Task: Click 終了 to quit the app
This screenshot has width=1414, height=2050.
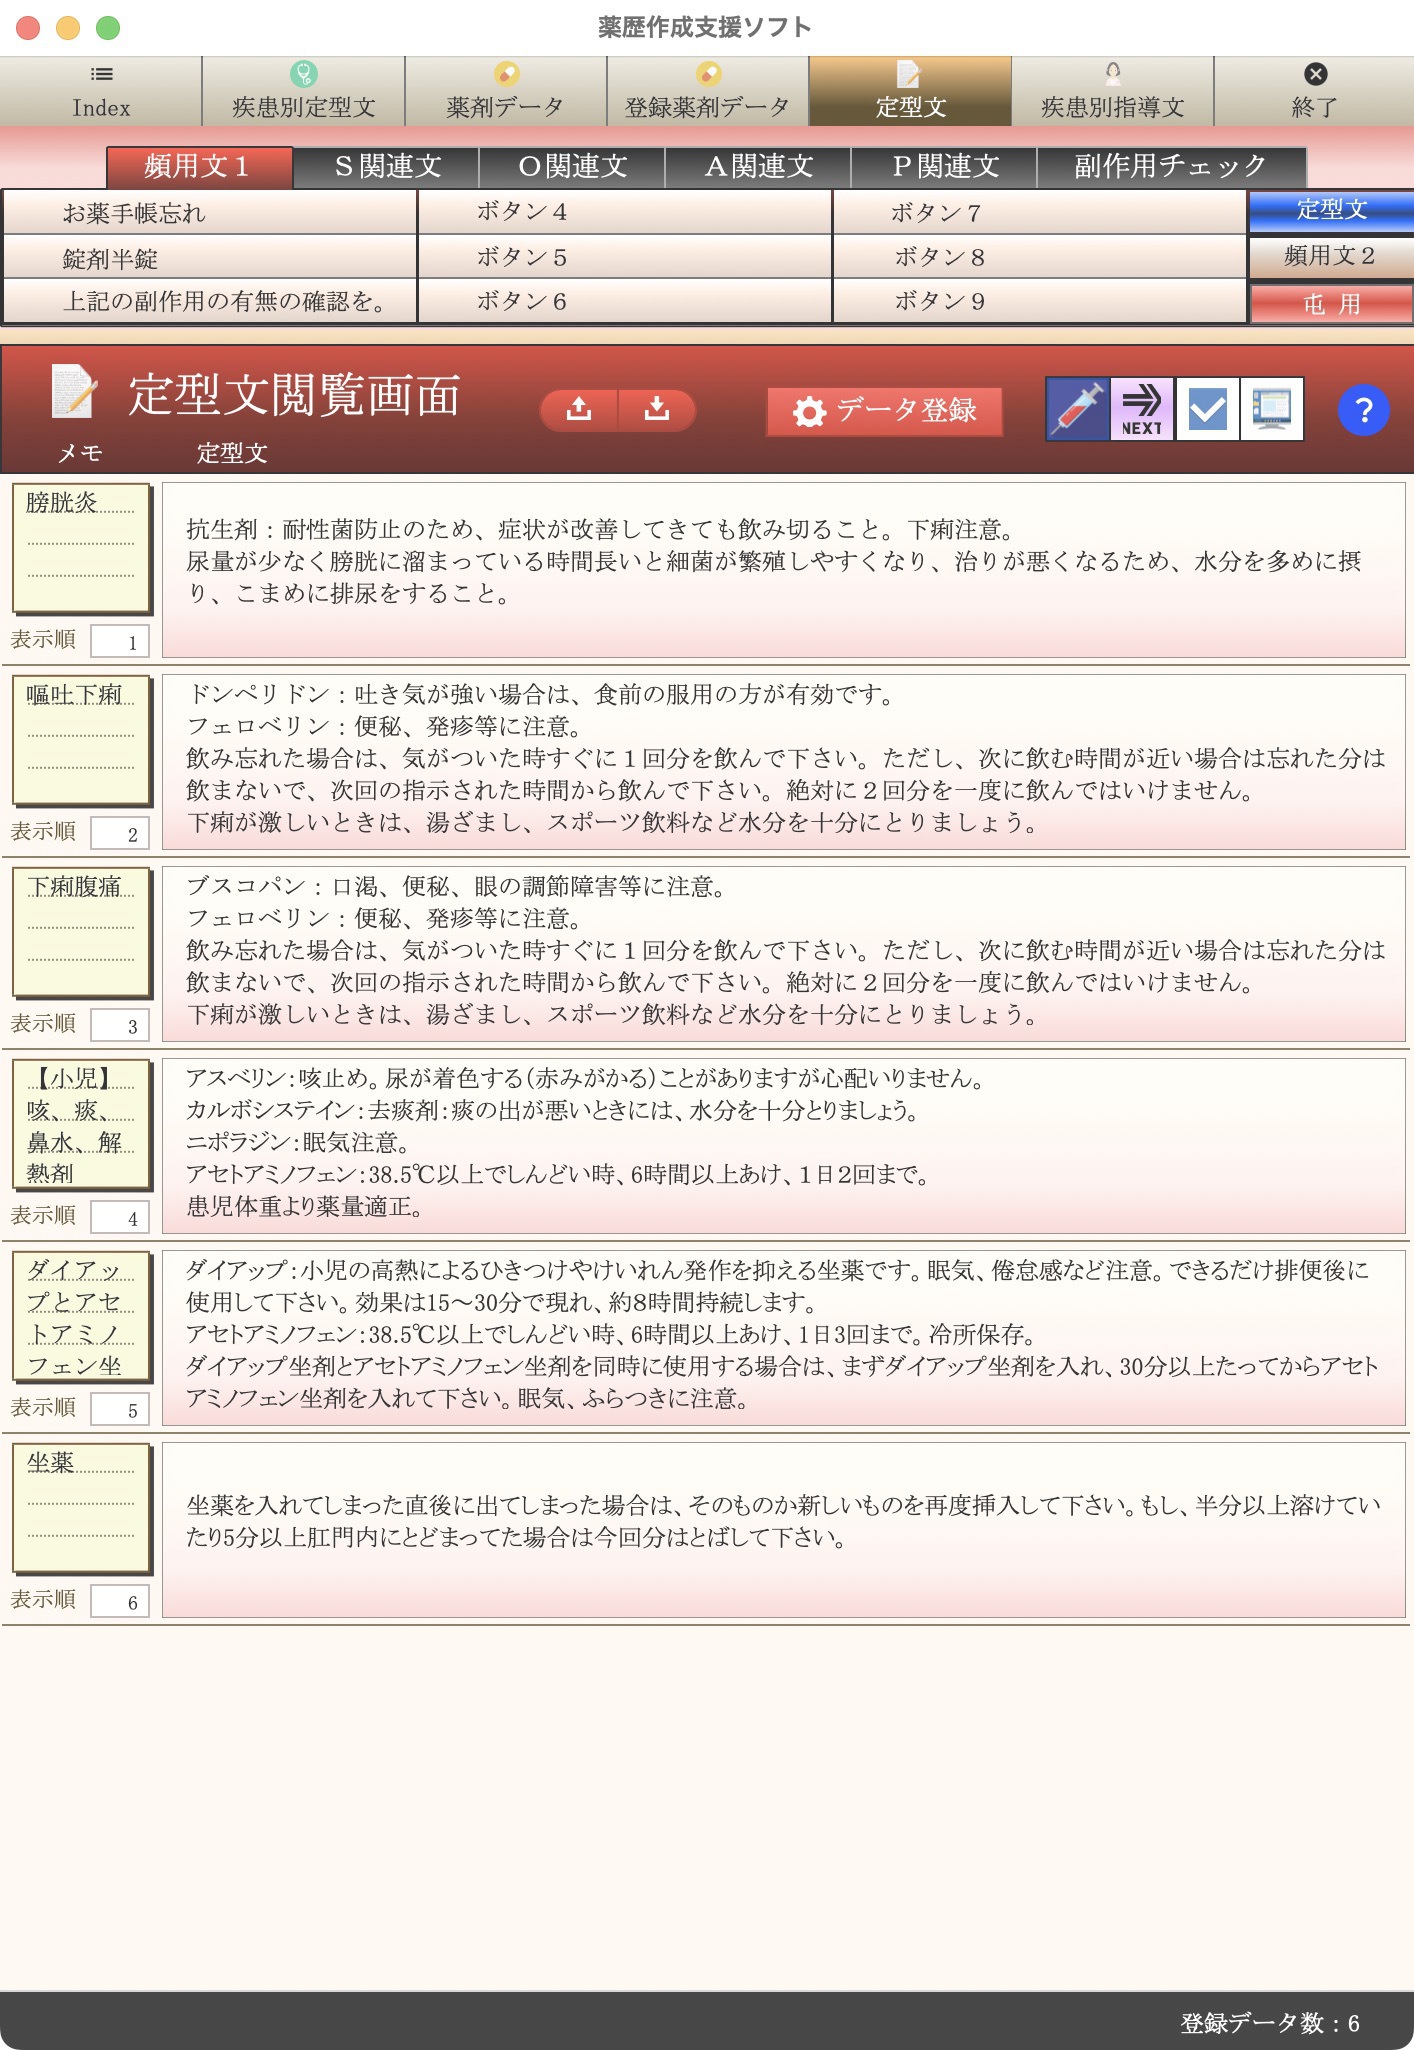Action: pos(1315,91)
